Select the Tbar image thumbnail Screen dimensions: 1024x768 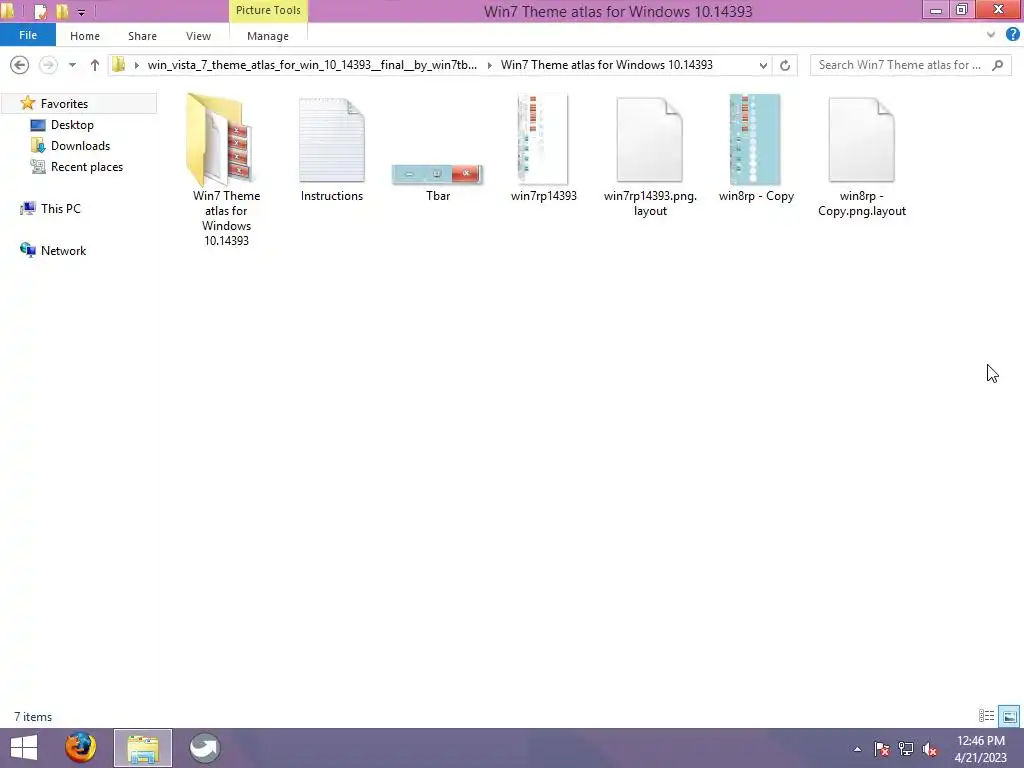[x=437, y=174]
